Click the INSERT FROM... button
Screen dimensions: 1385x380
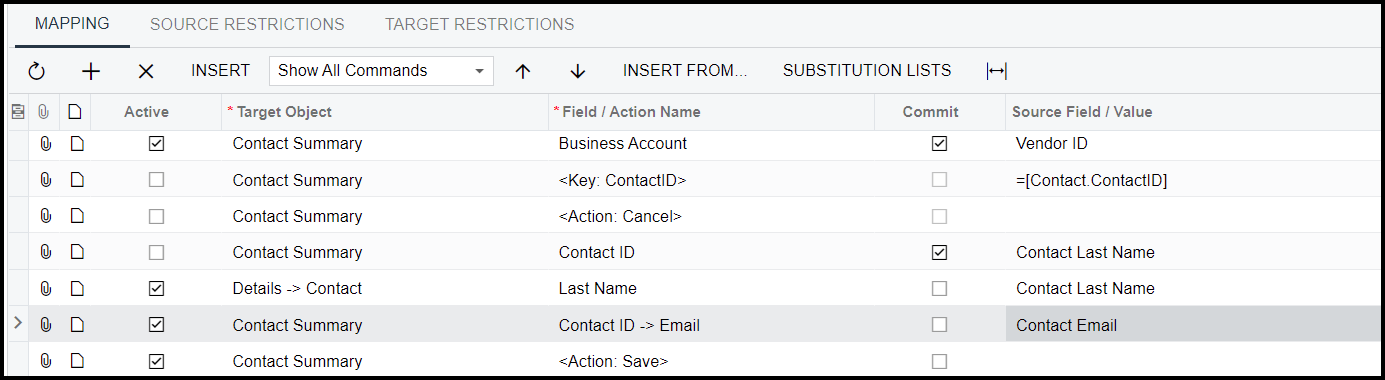(x=685, y=71)
